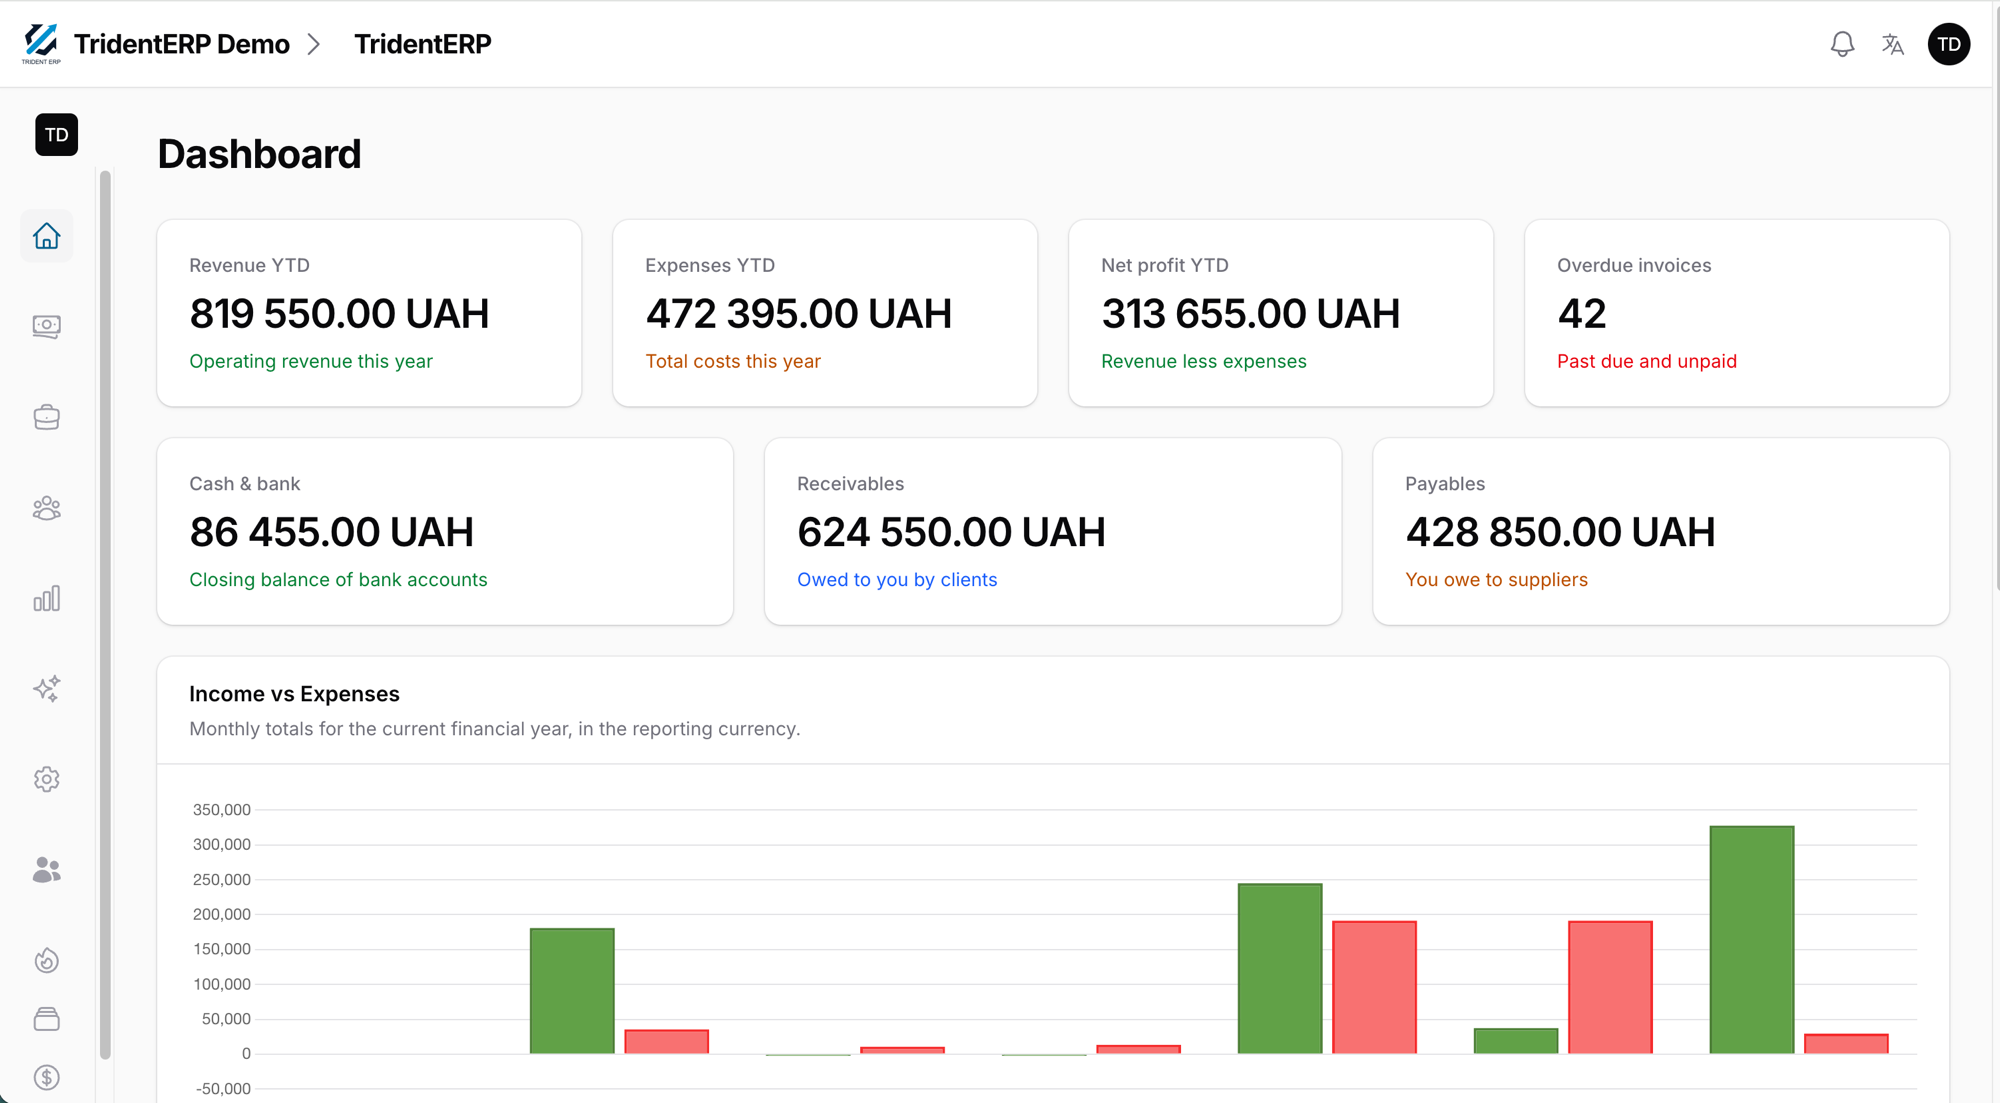Open the sparkles AI sidebar icon
Viewport: 2000px width, 1103px height.
coord(46,689)
